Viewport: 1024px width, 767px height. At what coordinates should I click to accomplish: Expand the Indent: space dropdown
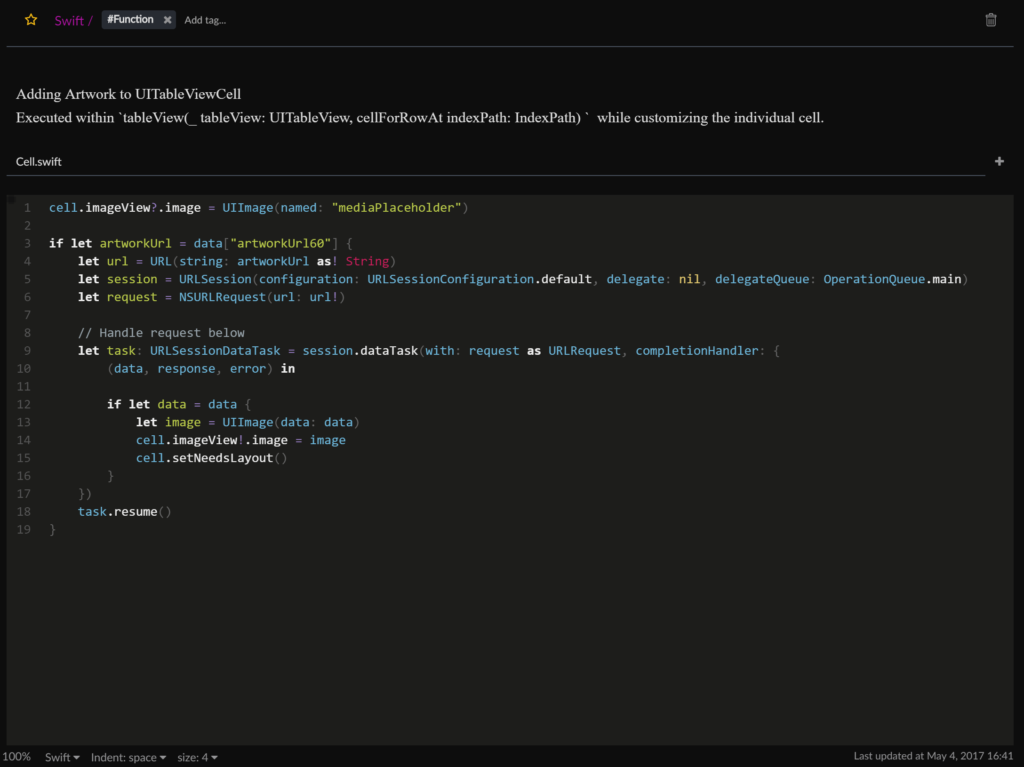click(128, 757)
